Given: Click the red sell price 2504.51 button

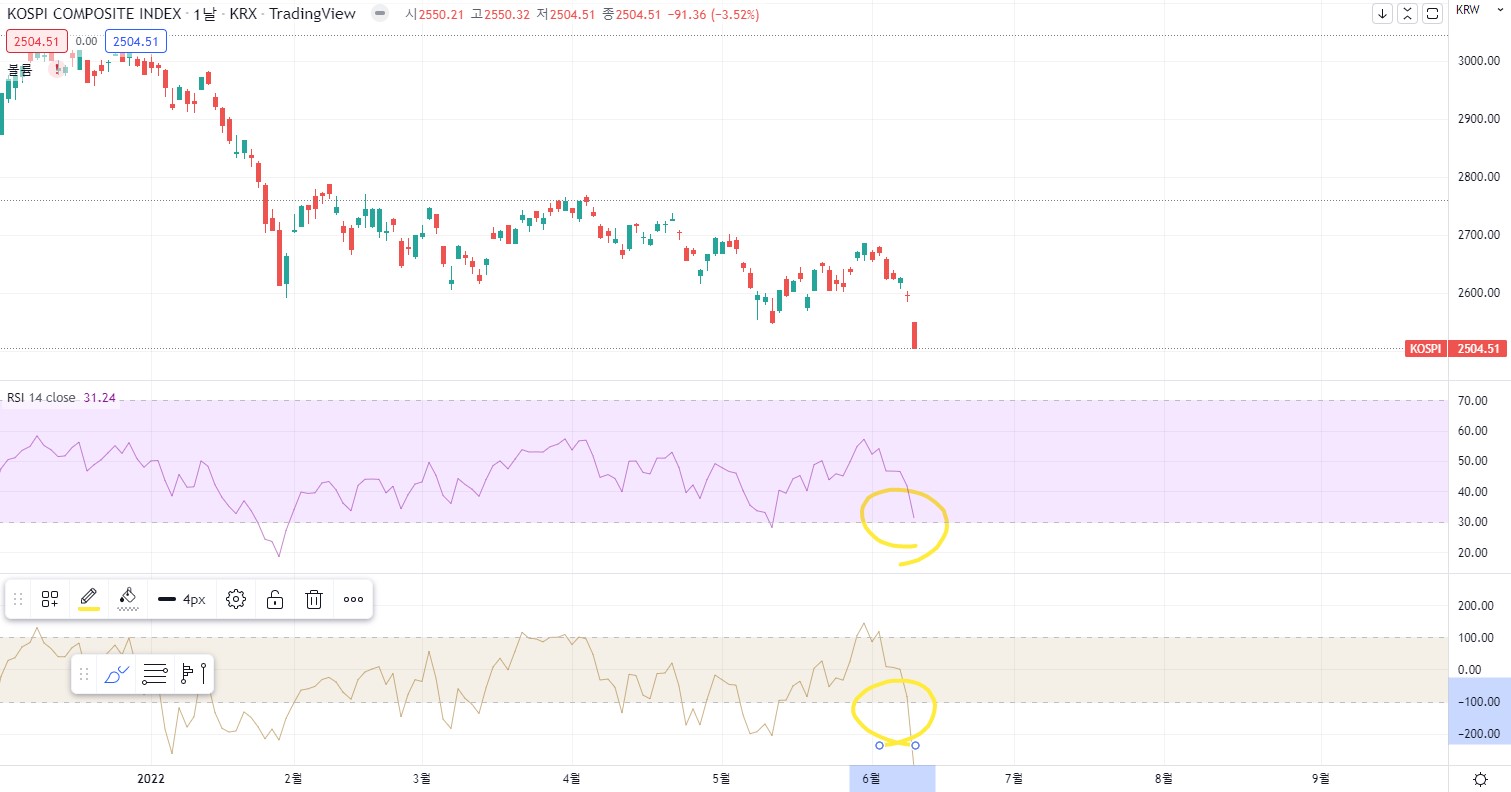Looking at the screenshot, I should point(37,41).
